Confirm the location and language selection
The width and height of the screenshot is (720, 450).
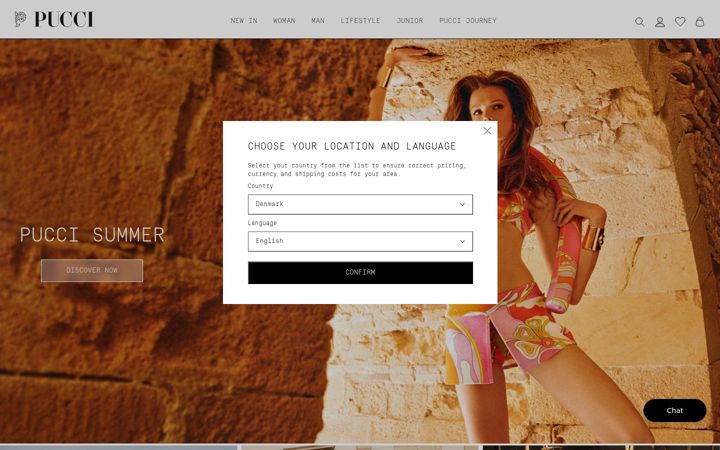(x=360, y=273)
